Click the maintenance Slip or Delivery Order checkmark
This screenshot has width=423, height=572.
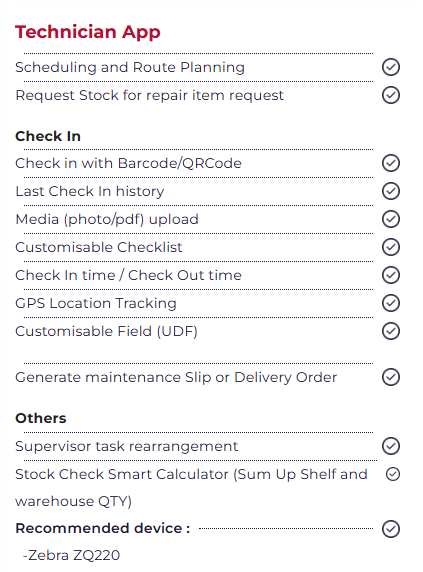click(391, 377)
